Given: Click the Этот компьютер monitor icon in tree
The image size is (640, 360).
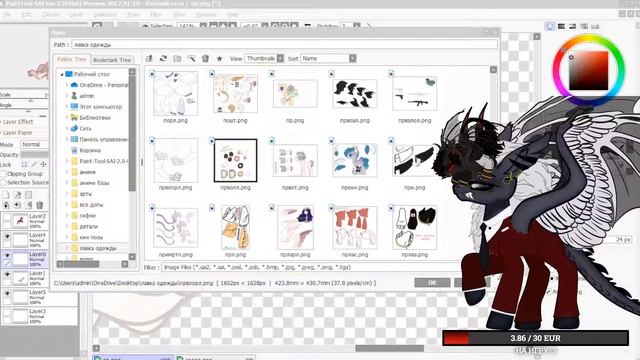Looking at the screenshot, I should (x=74, y=107).
